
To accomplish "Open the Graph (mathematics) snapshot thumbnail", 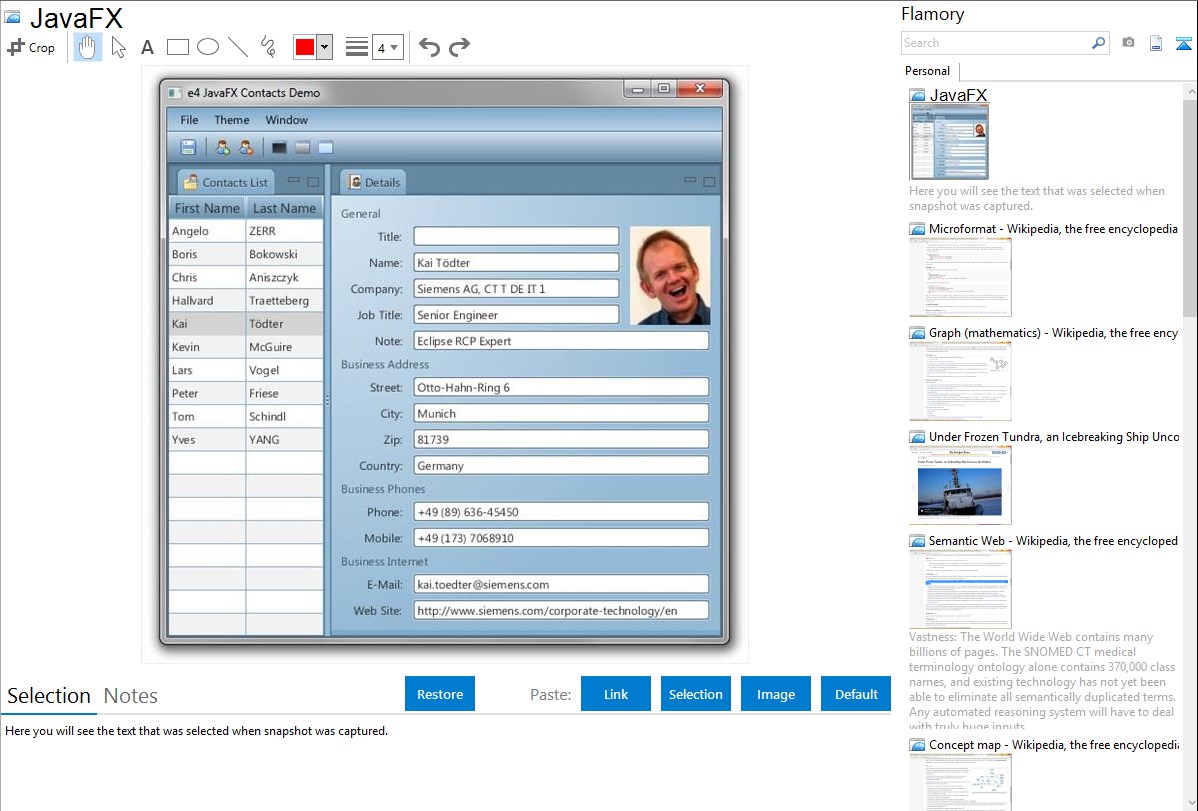I will point(960,381).
